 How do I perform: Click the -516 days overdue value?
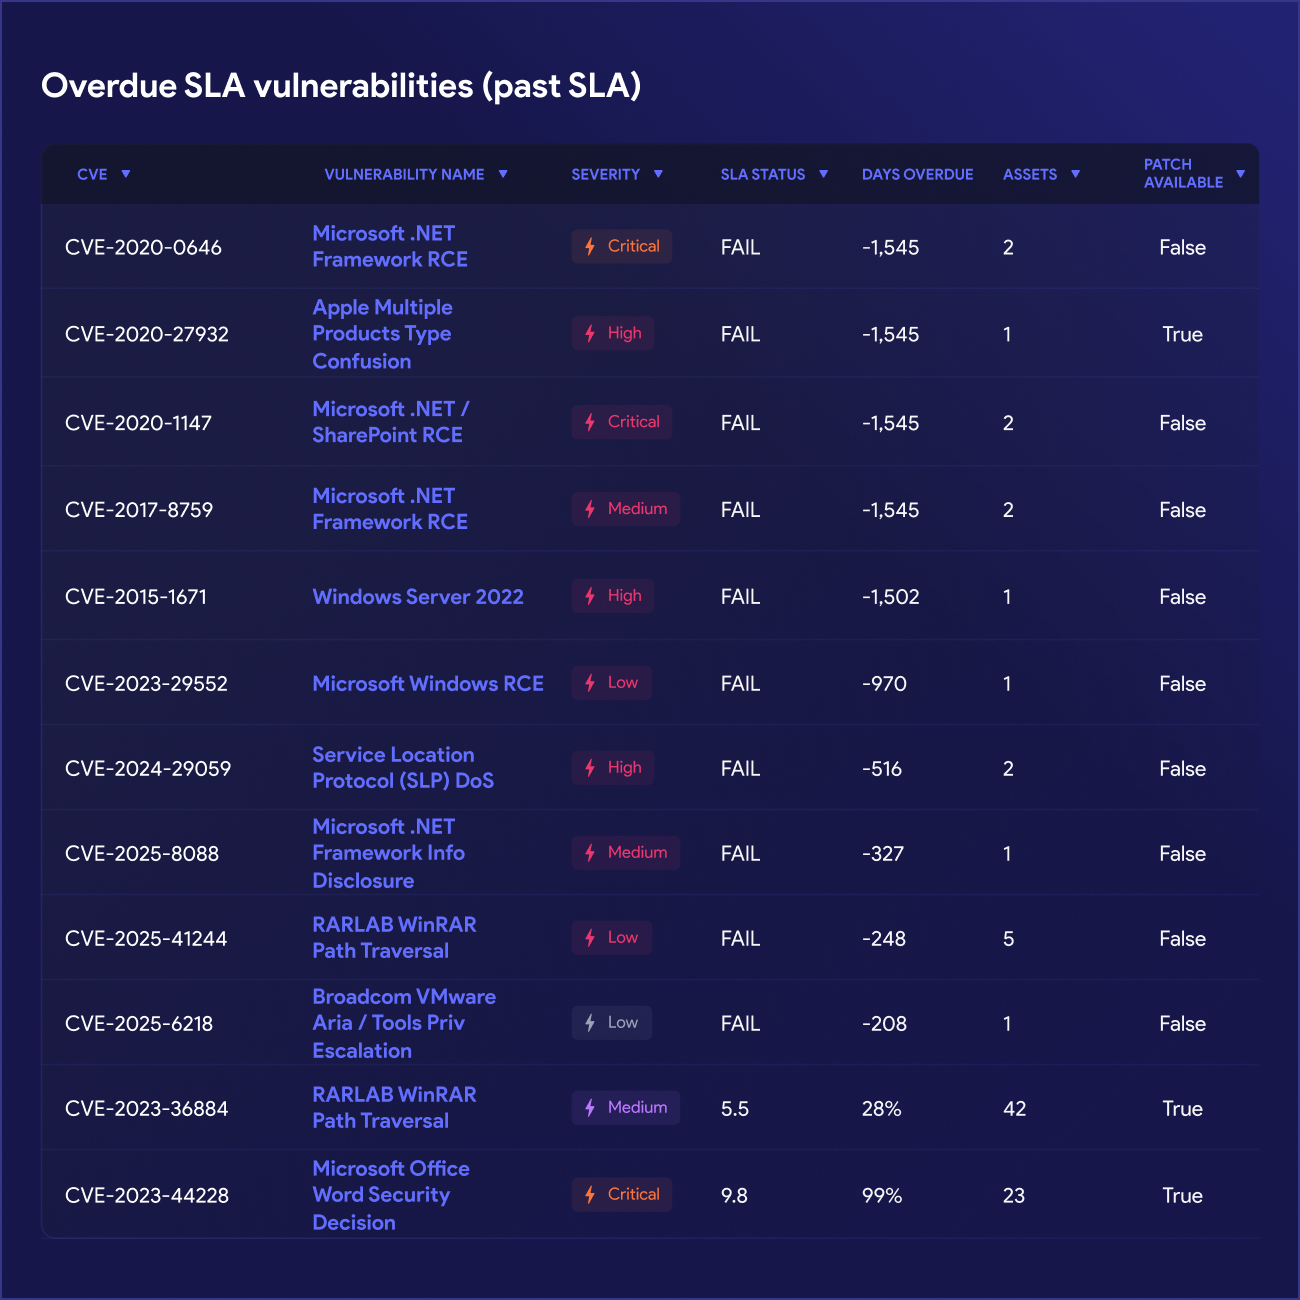(x=882, y=769)
